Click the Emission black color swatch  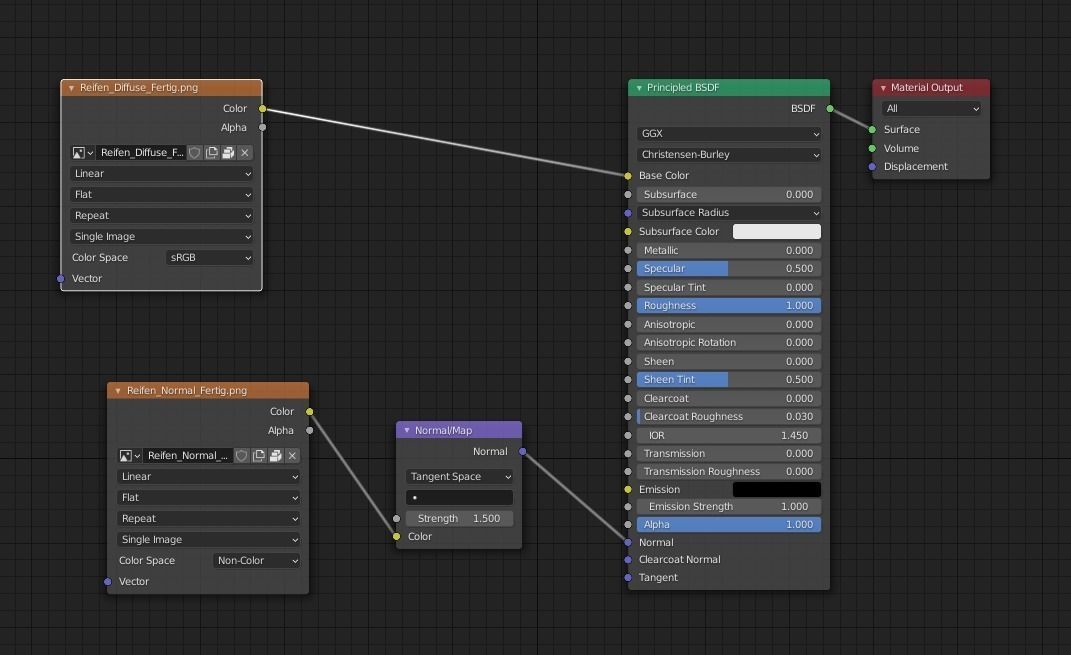tap(777, 490)
